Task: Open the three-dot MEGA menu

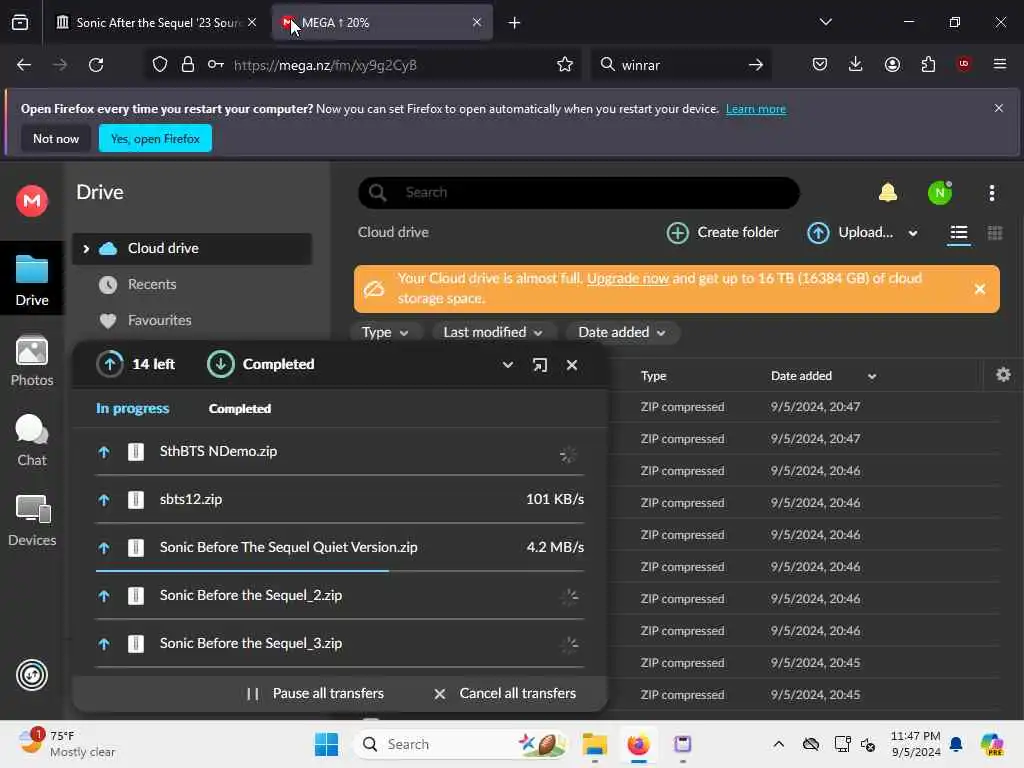Action: pos(991,193)
